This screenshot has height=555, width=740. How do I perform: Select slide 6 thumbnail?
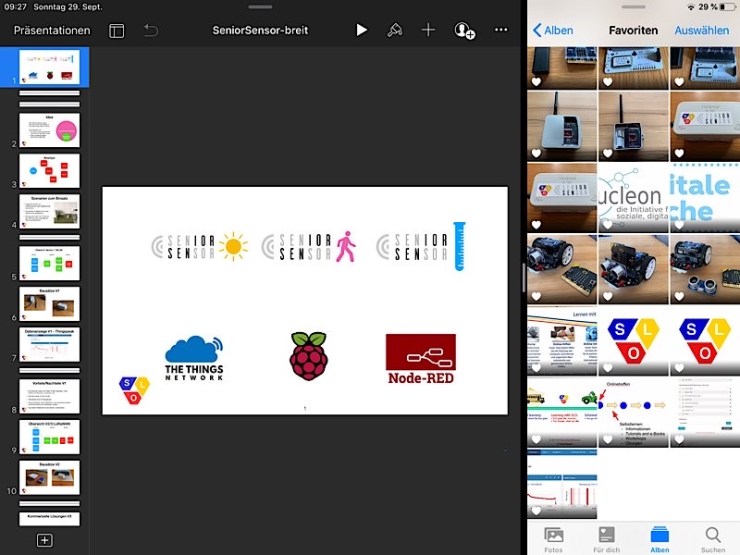click(x=50, y=304)
